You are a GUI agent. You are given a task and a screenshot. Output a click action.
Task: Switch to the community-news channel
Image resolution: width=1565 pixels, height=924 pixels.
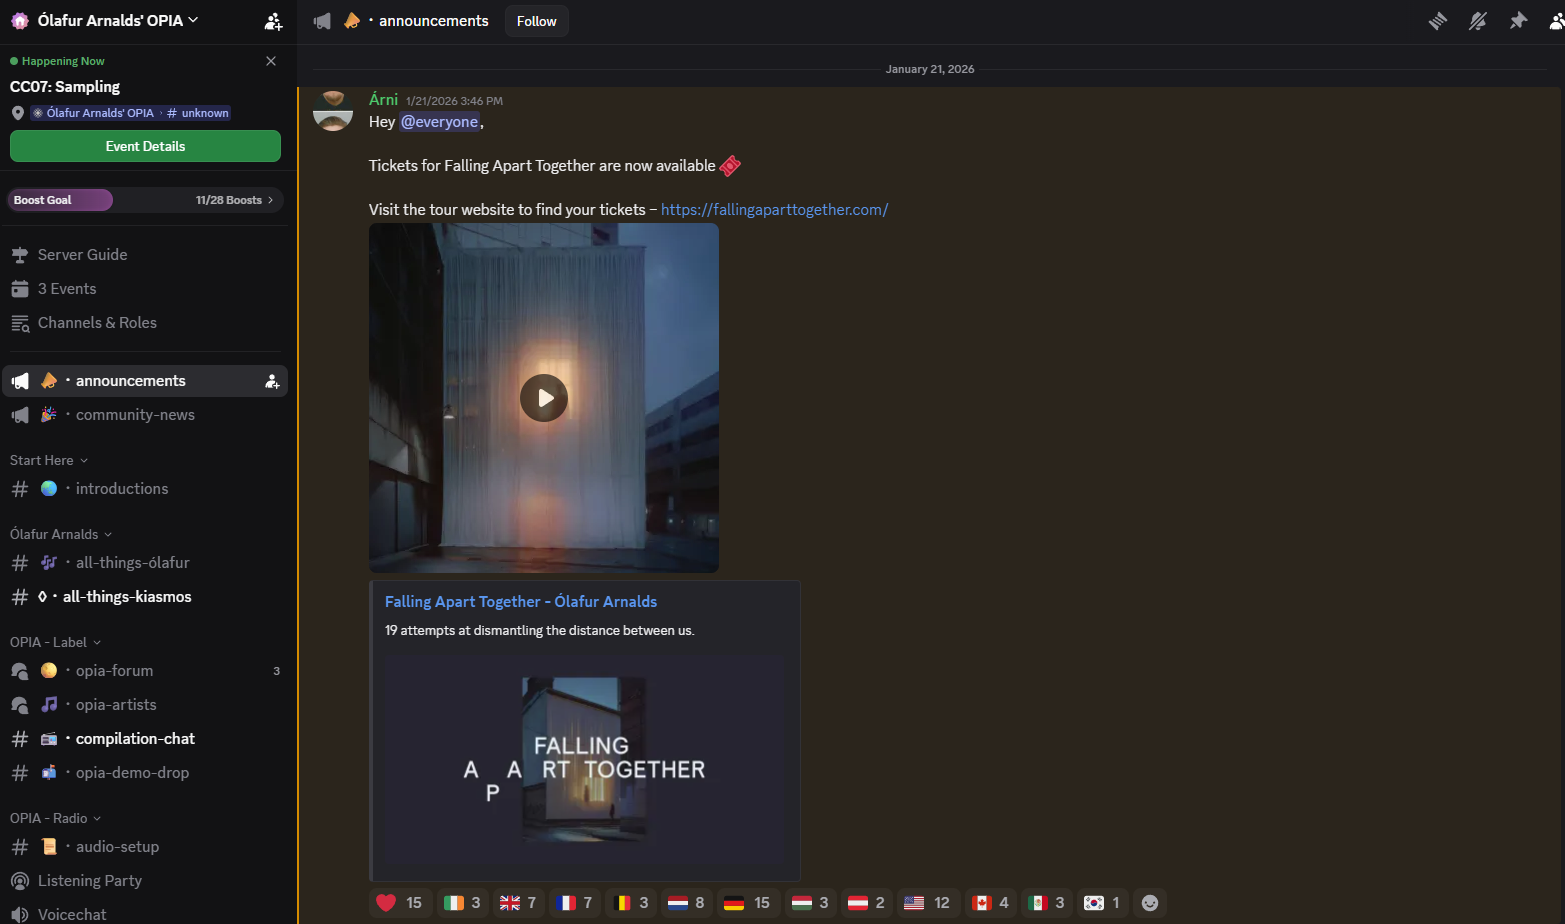pyautogui.click(x=135, y=415)
